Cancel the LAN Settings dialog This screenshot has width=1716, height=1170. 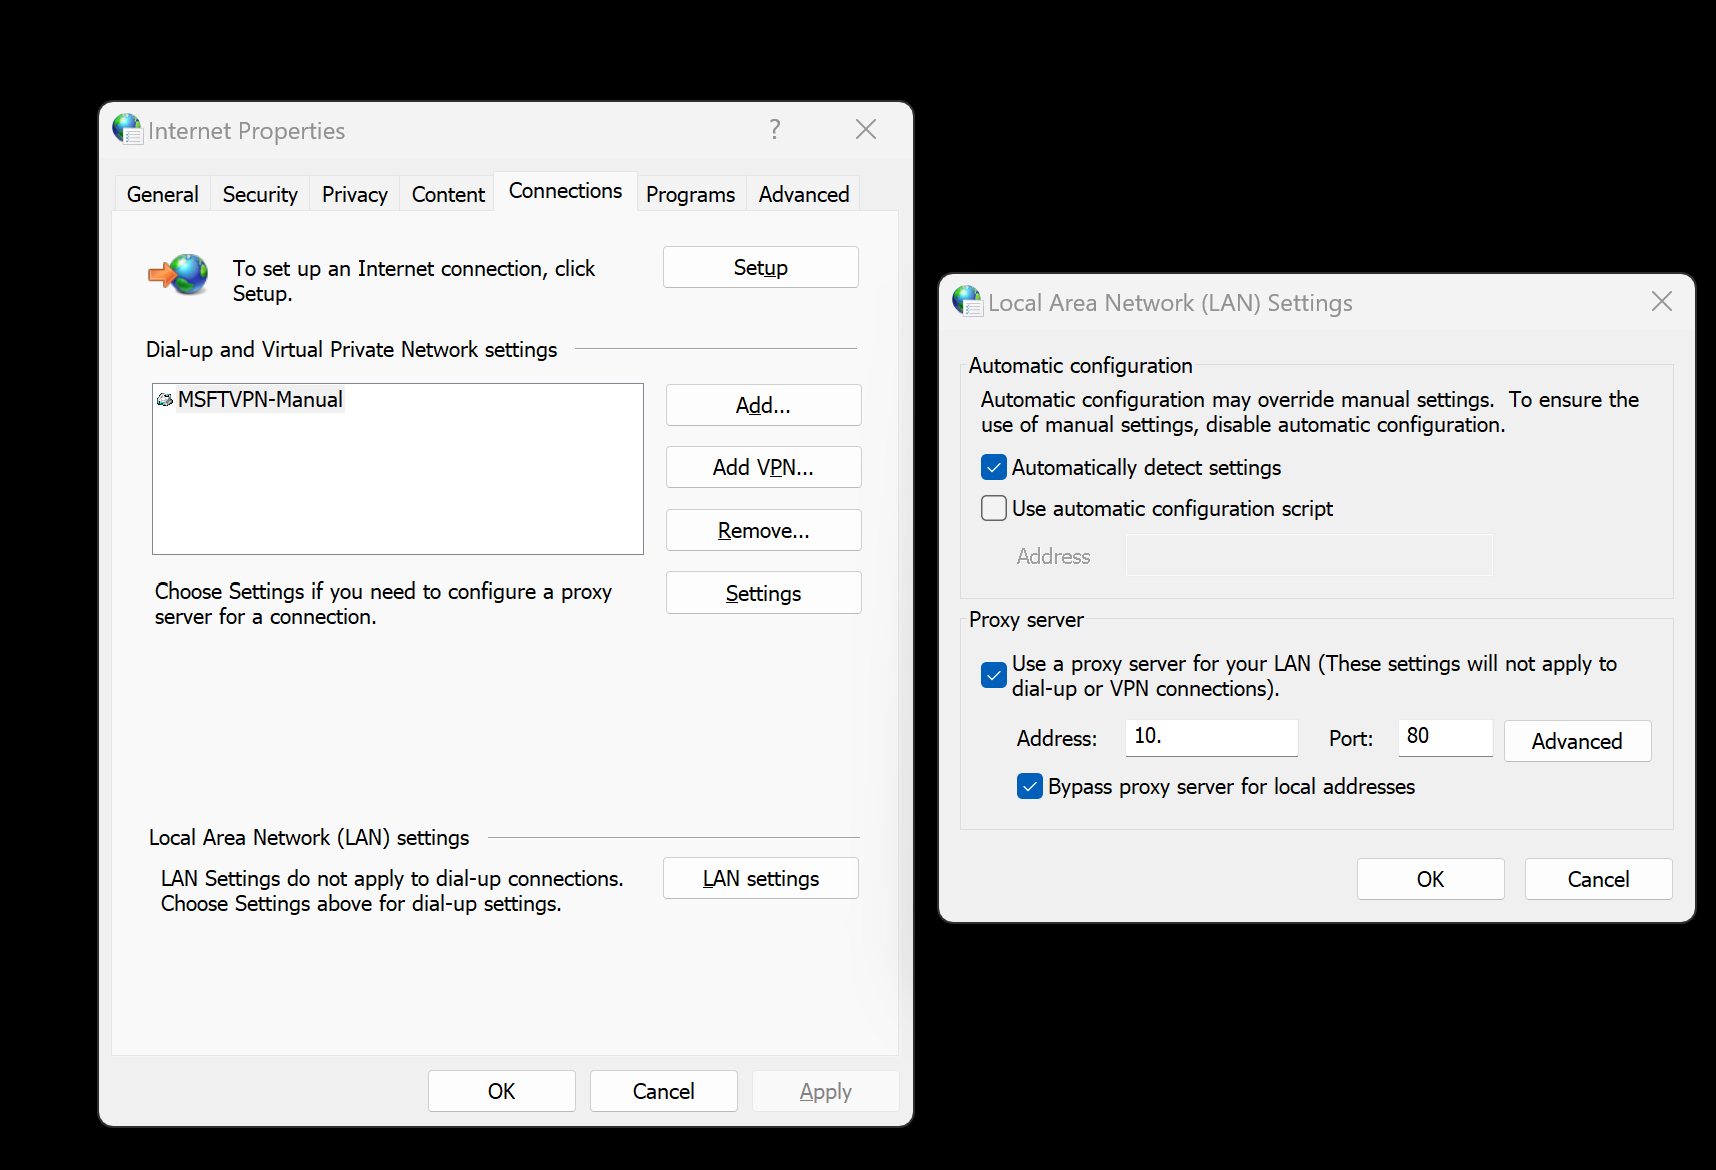(1599, 879)
